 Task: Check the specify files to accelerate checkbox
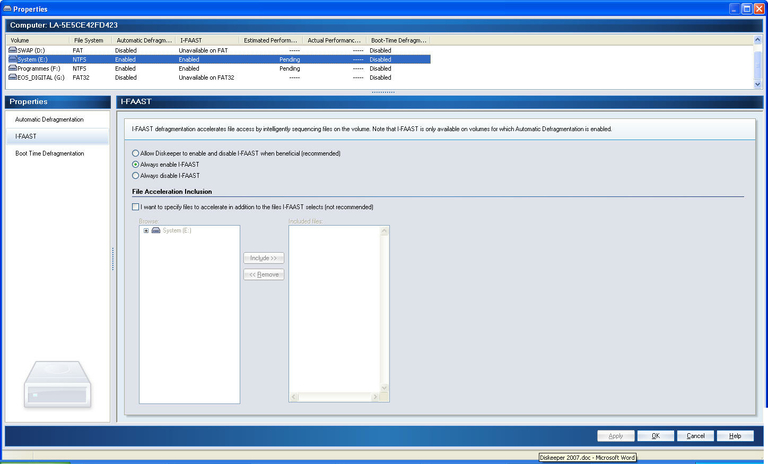[x=136, y=207]
